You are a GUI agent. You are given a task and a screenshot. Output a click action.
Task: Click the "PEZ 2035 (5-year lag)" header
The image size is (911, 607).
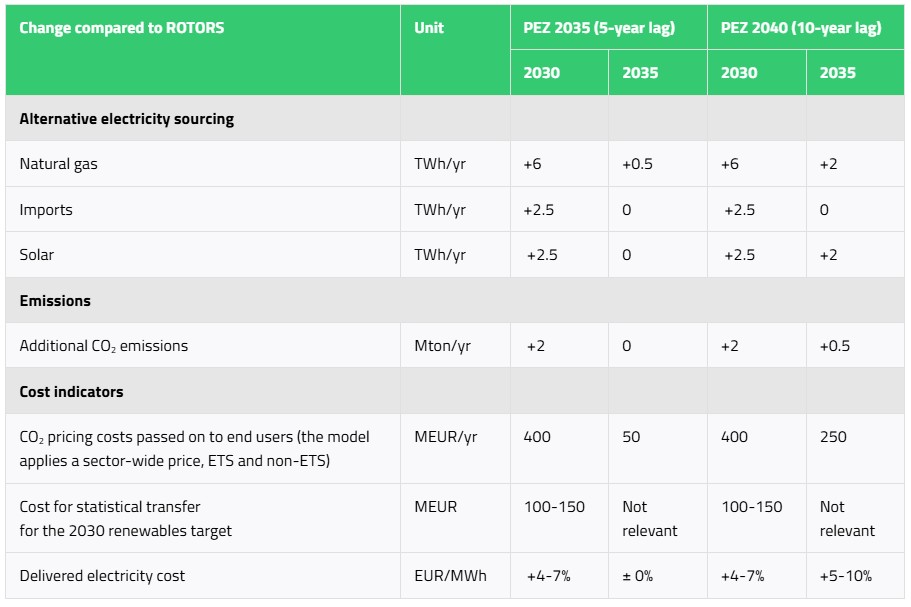click(599, 28)
